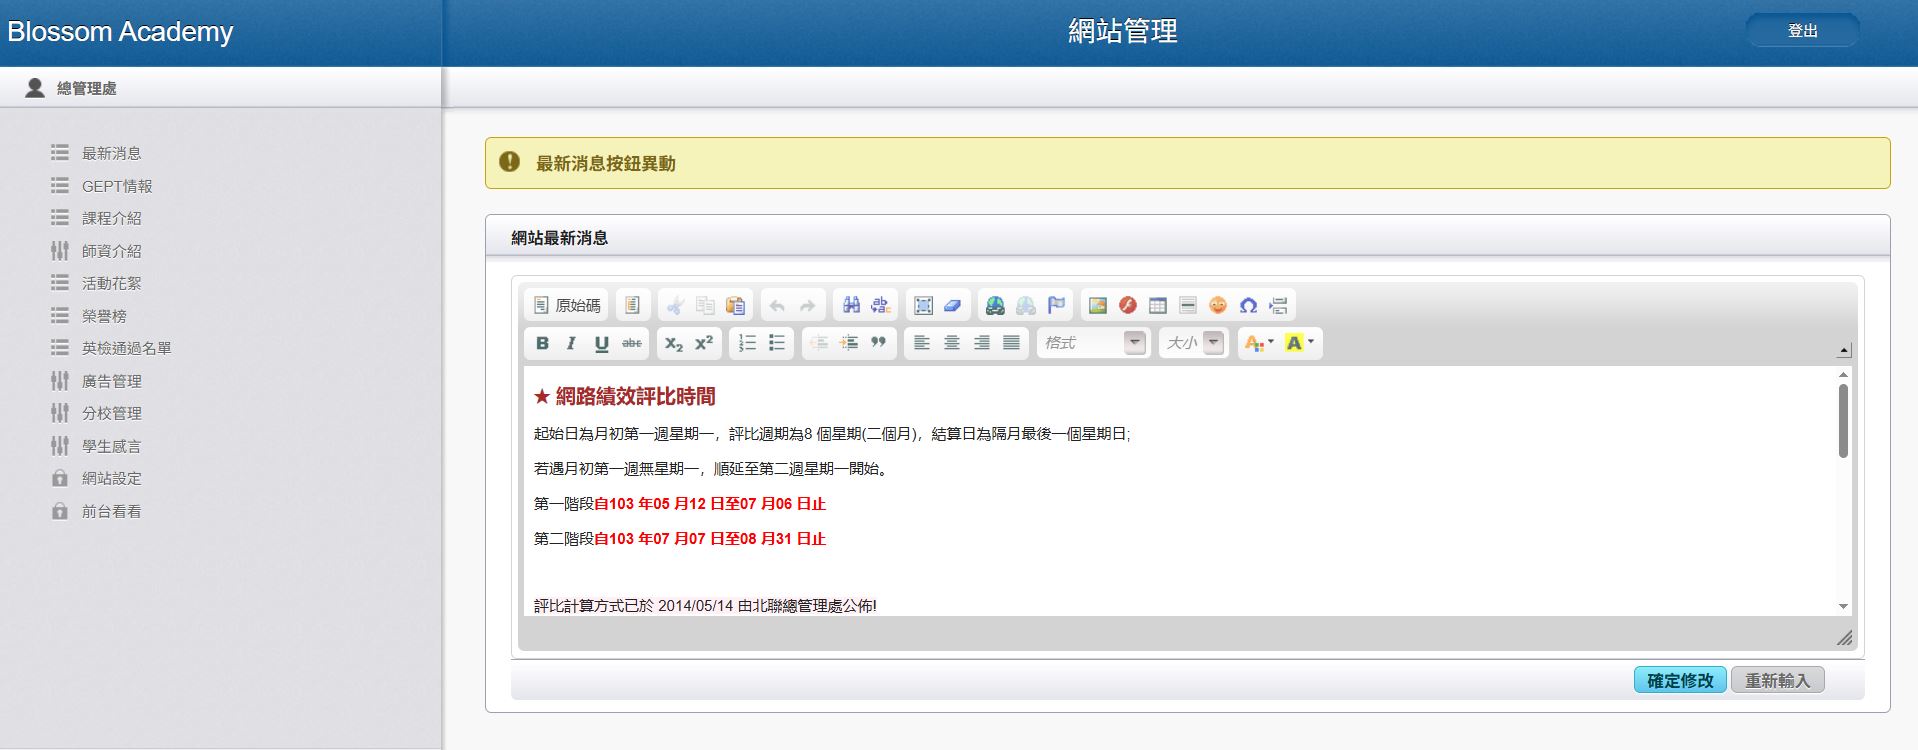This screenshot has width=1918, height=750.
Task: Insert an image via the picture icon
Action: click(1098, 305)
